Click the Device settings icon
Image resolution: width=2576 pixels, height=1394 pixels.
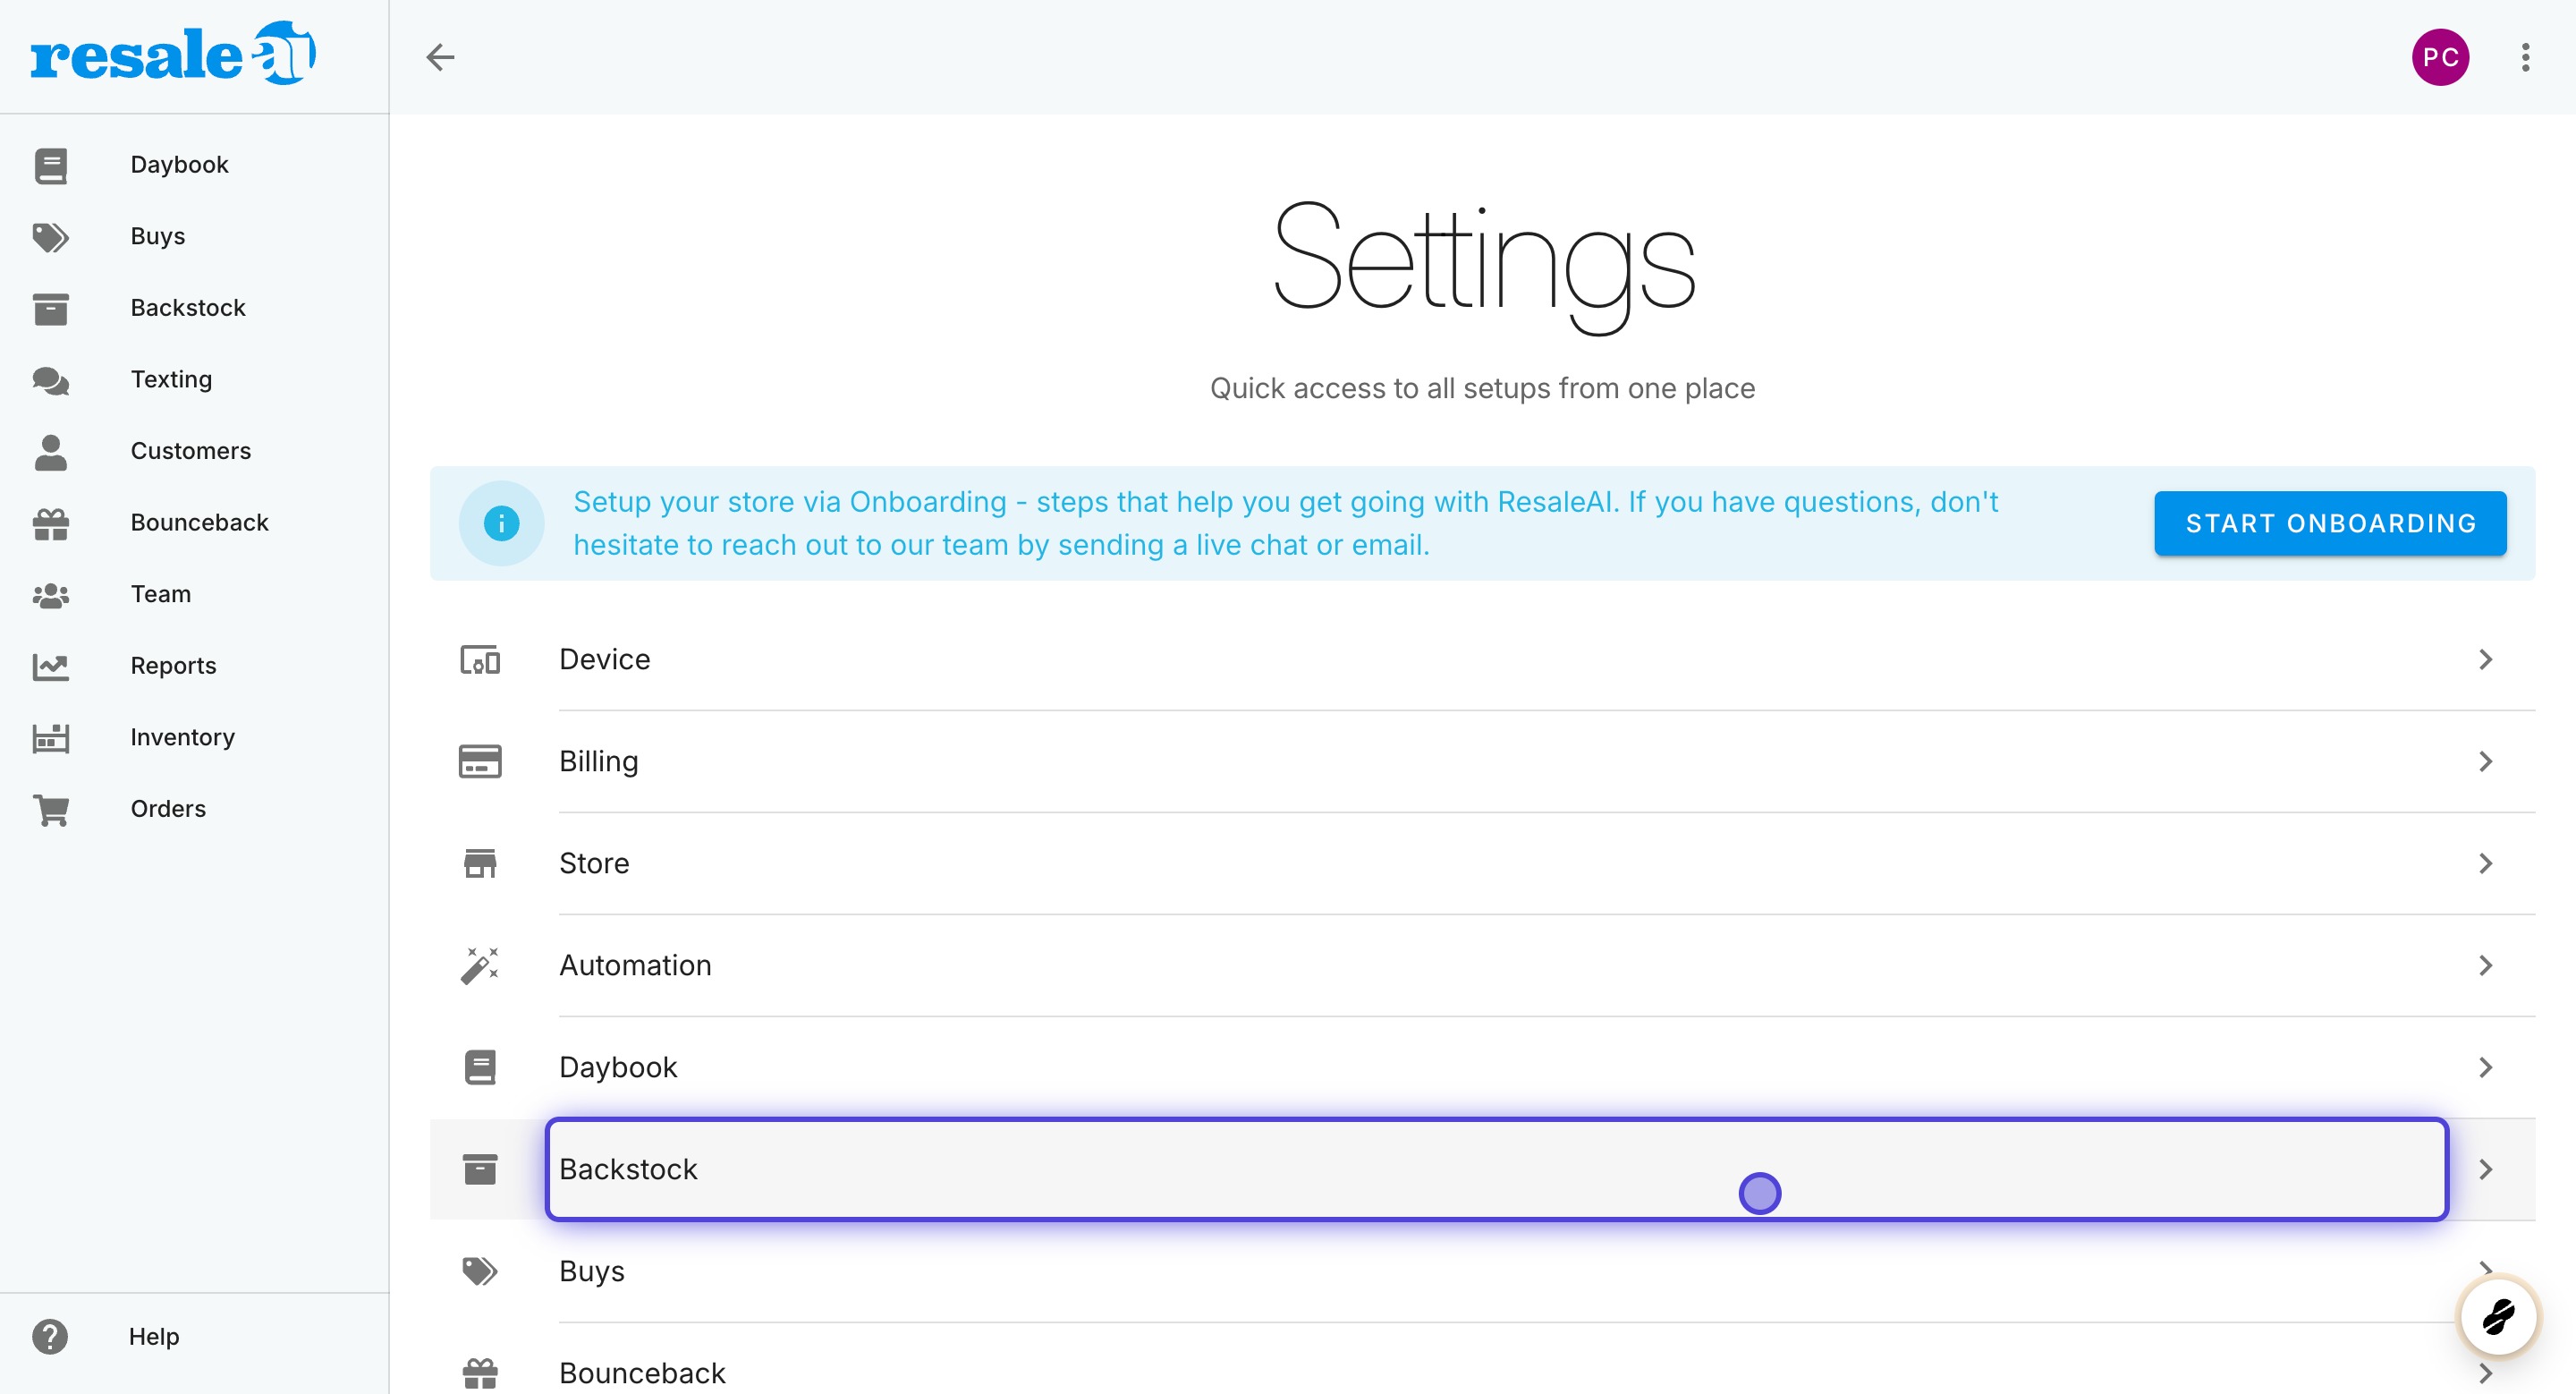click(480, 660)
